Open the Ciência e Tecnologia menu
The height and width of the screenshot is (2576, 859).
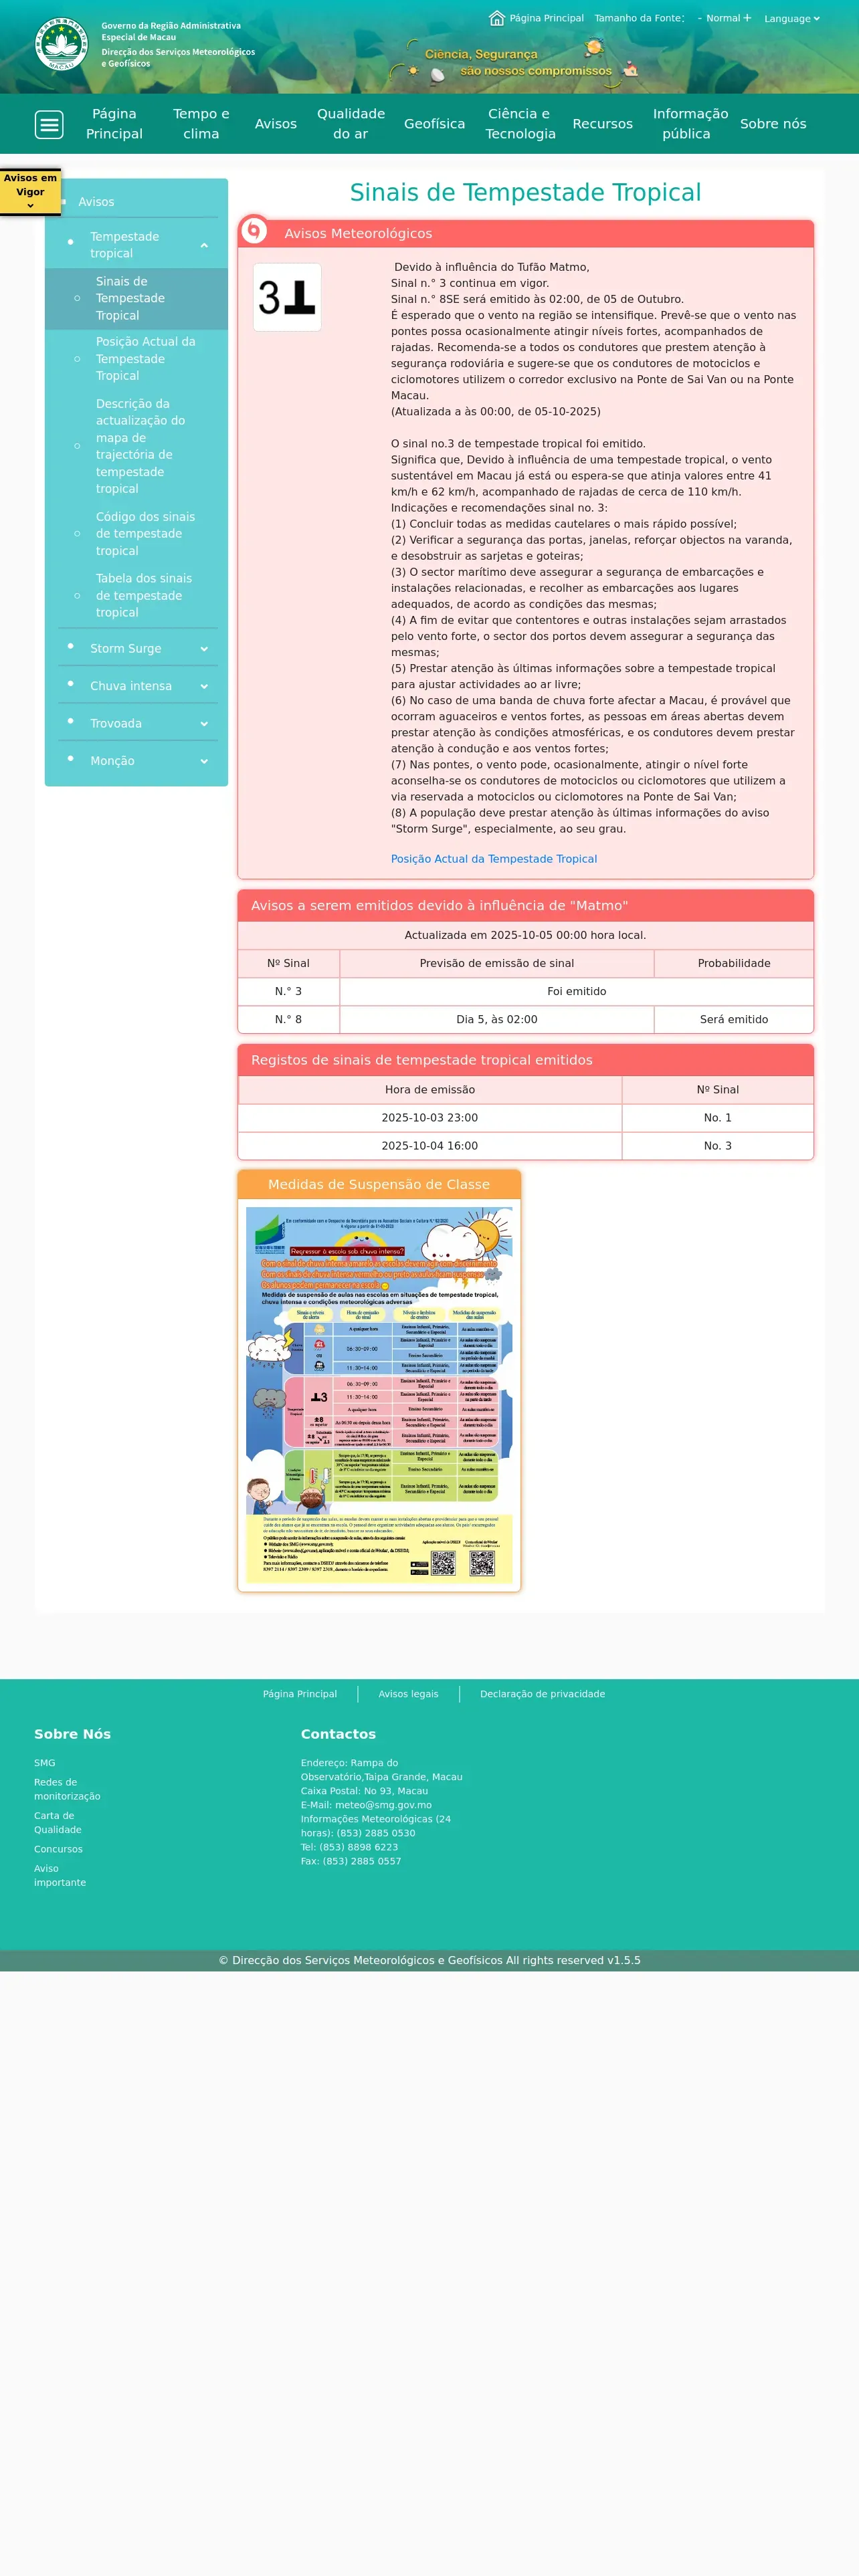520,124
